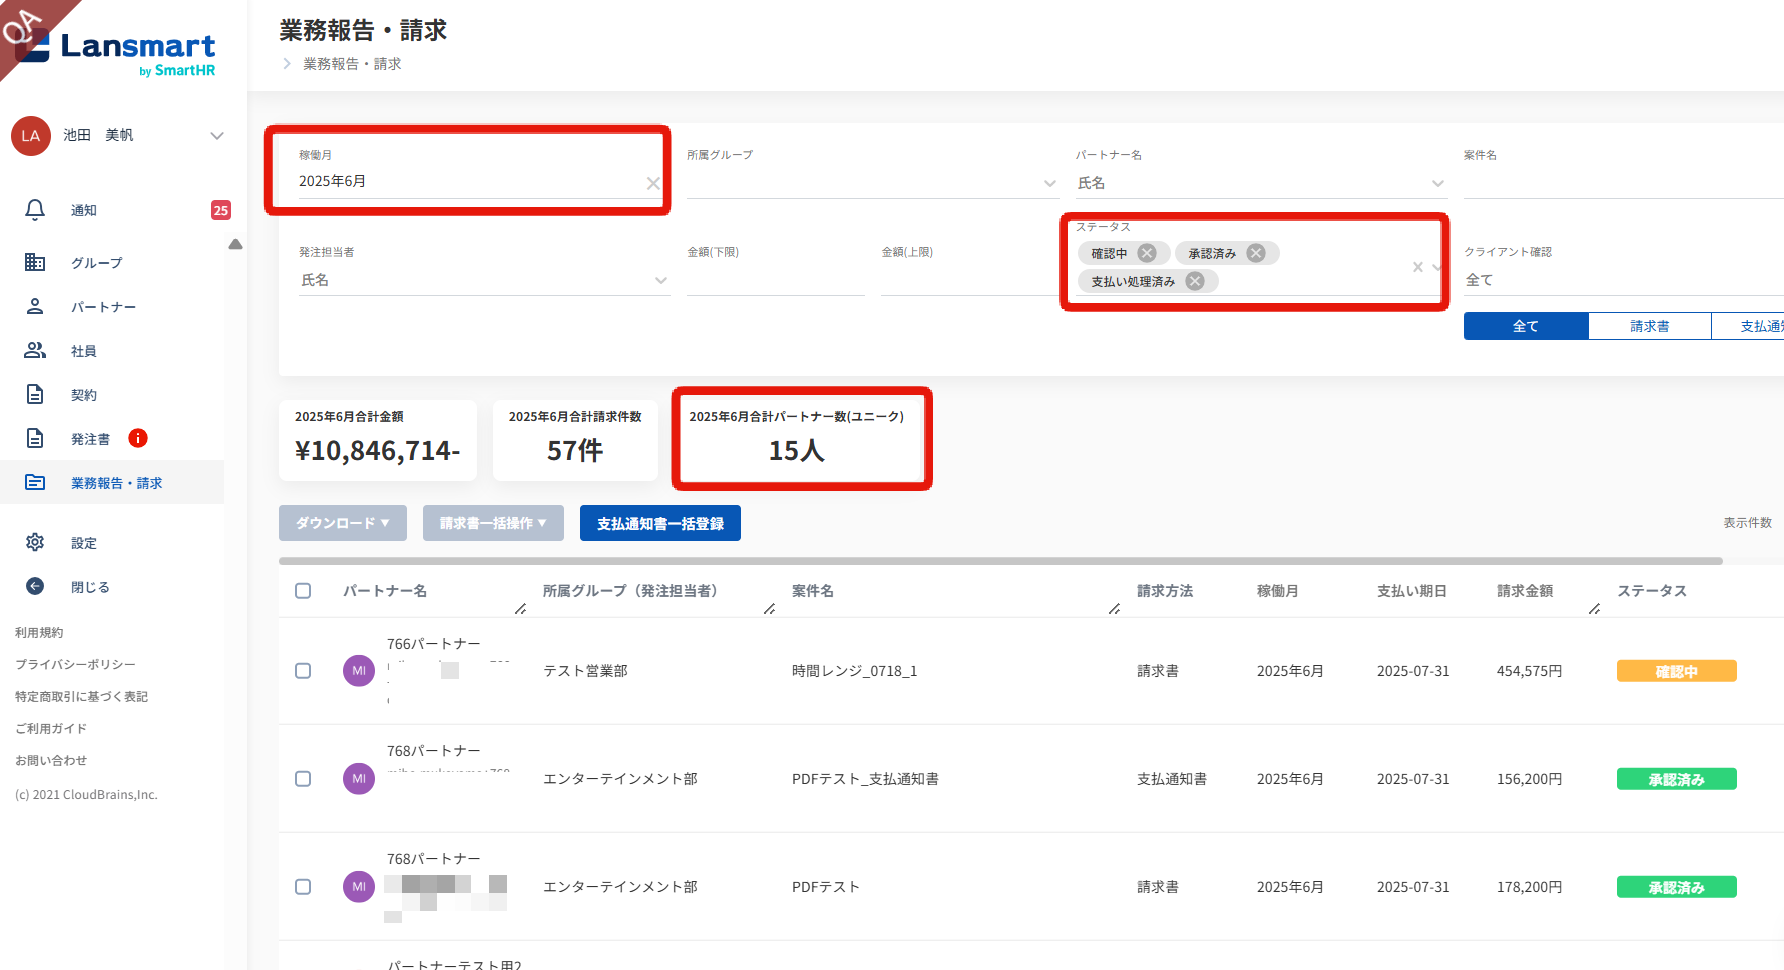1784x970 pixels.
Task: Click the 金額(上限) input field
Action: point(968,280)
